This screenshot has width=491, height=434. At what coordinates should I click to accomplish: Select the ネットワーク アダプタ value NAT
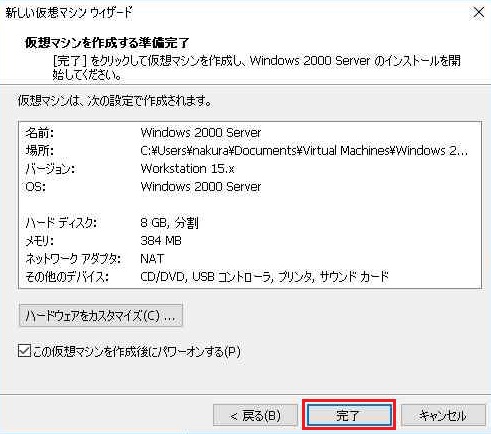[152, 259]
